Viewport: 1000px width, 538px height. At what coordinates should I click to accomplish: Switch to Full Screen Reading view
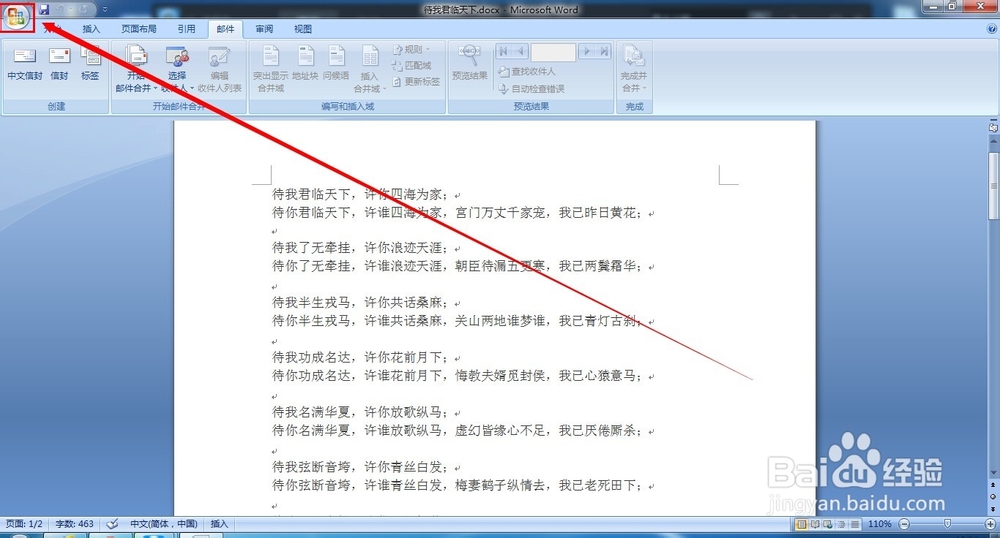coord(815,524)
